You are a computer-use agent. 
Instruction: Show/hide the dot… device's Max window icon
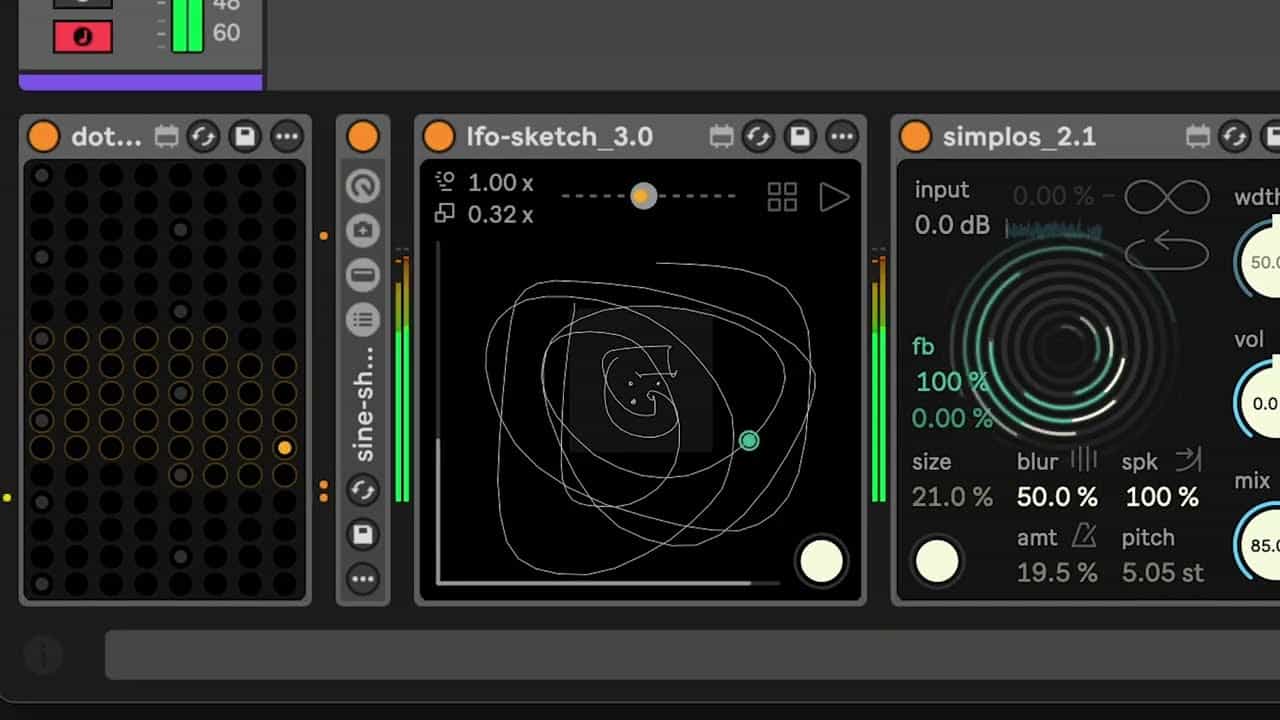click(166, 136)
